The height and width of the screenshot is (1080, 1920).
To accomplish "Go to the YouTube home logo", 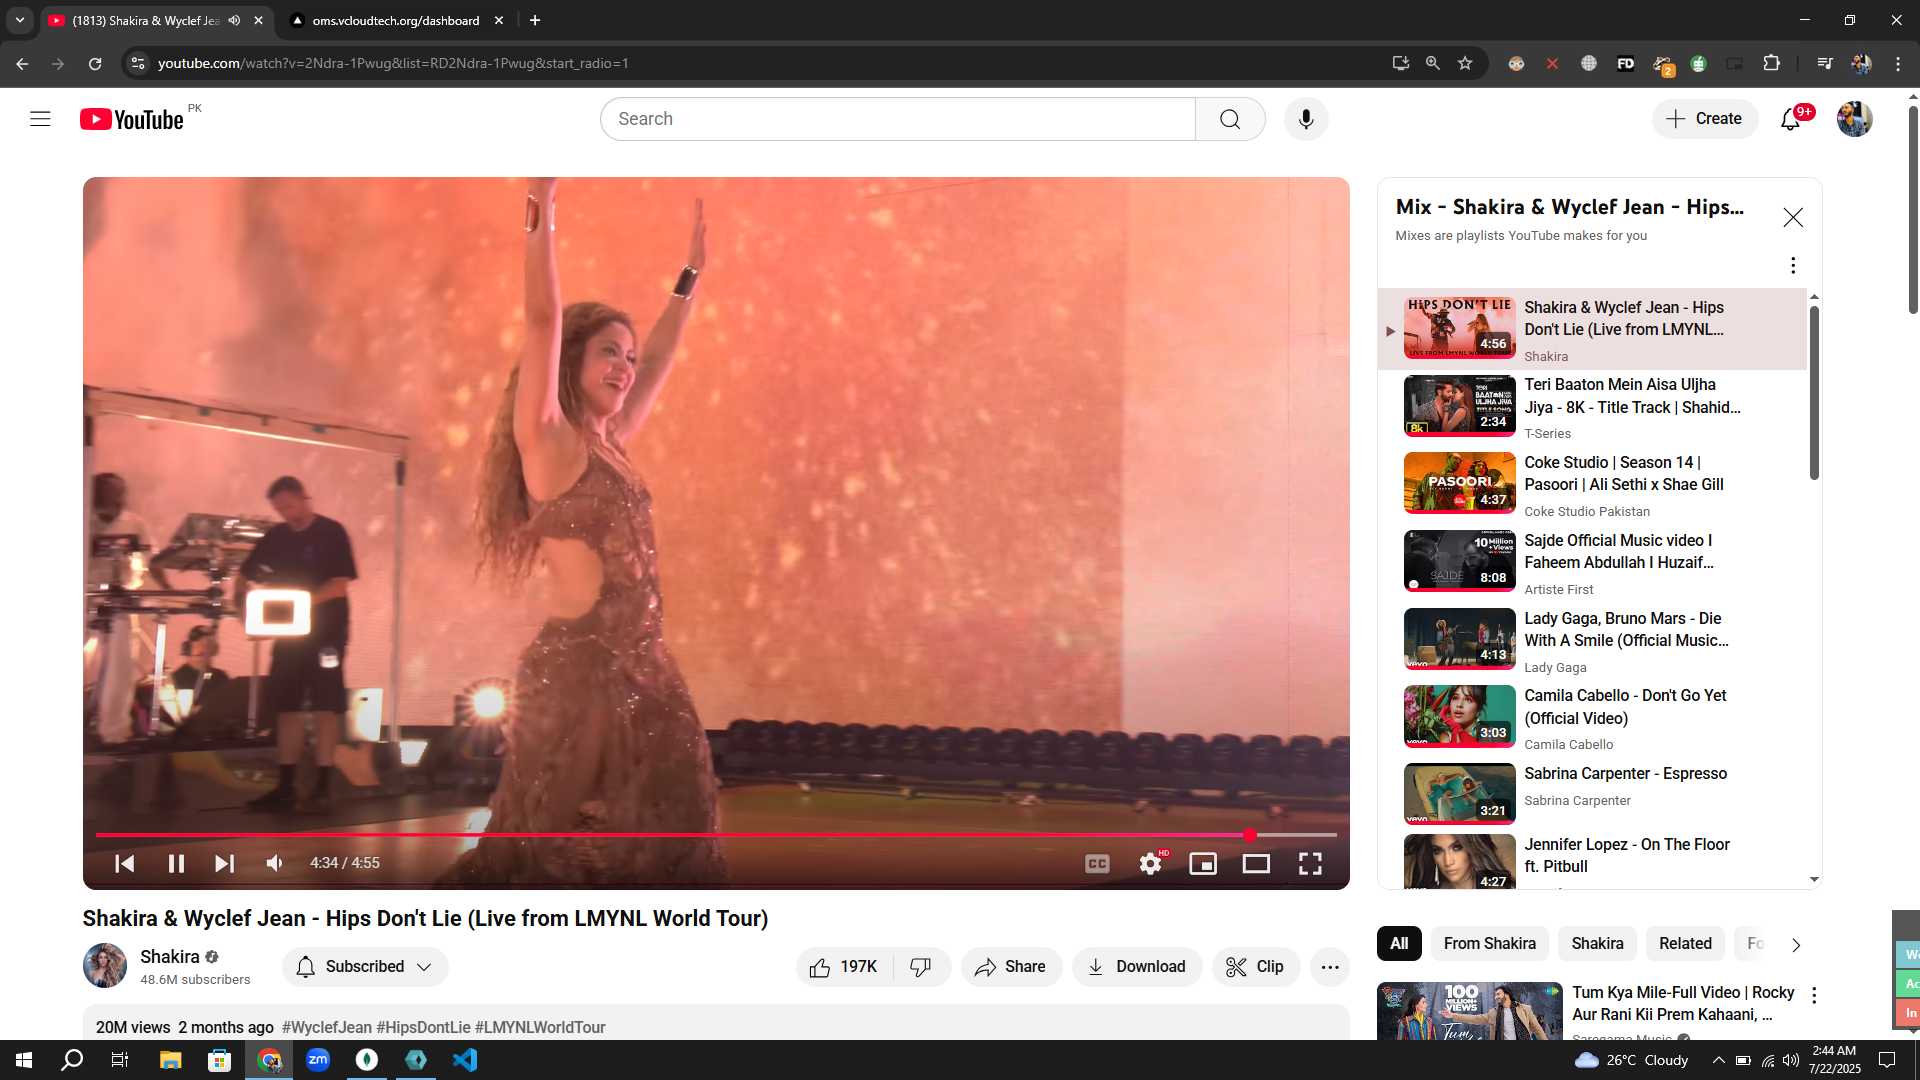I will [132, 119].
